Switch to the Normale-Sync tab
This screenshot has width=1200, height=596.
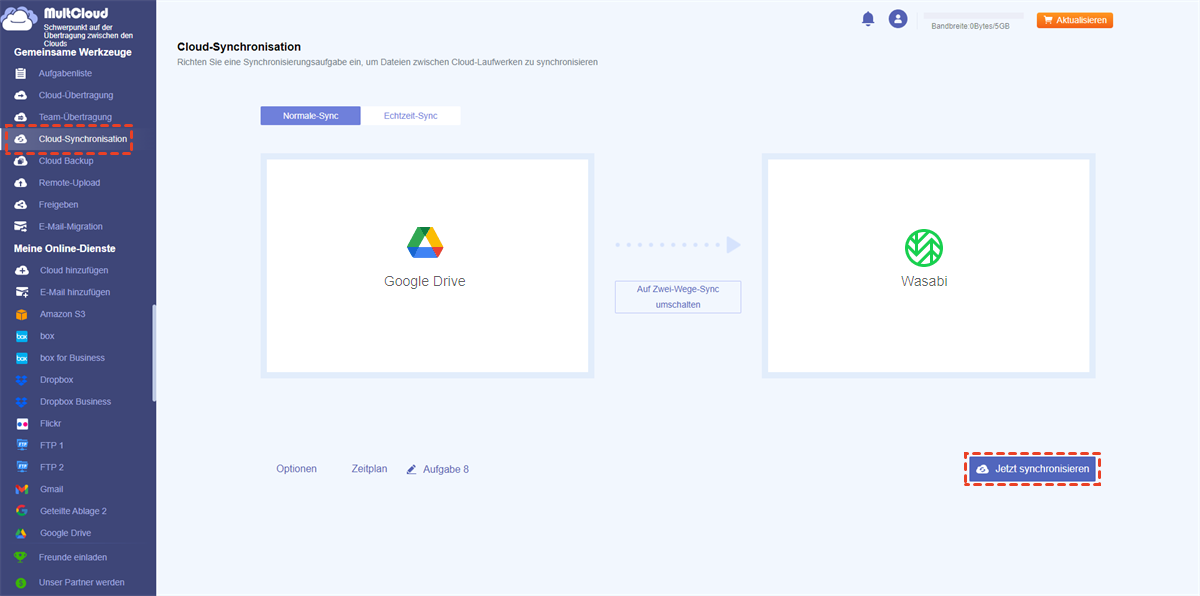click(x=310, y=116)
